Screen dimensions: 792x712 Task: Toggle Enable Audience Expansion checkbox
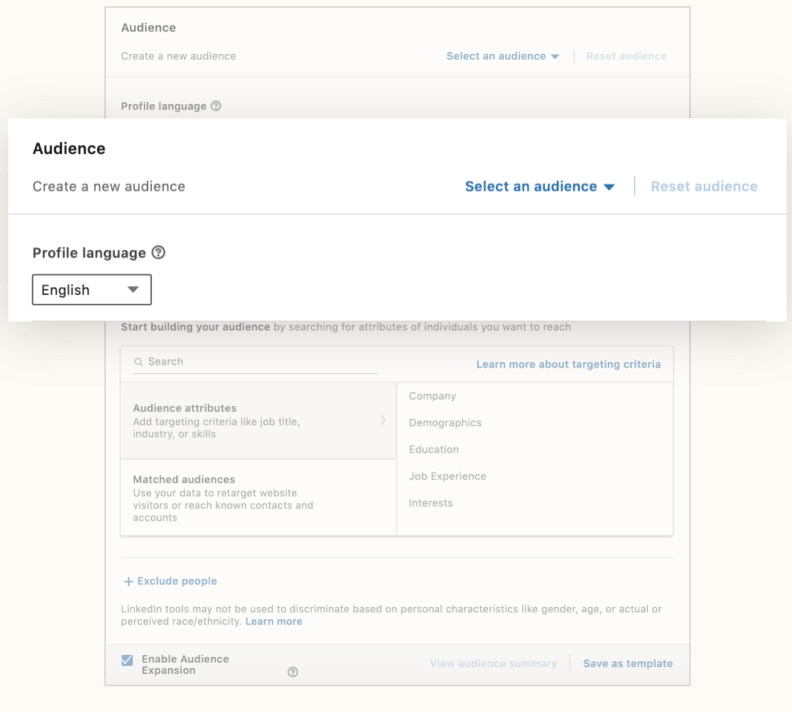point(127,660)
